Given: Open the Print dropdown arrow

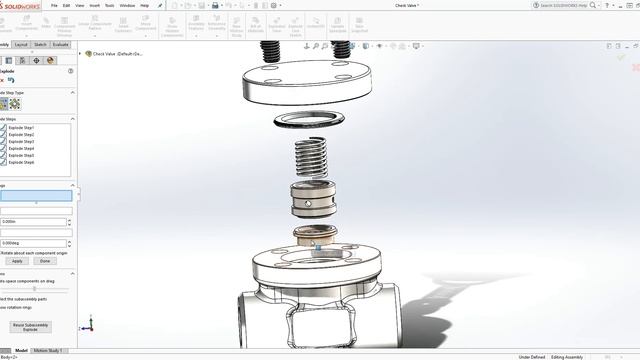Looking at the screenshot, I should coord(222,6).
